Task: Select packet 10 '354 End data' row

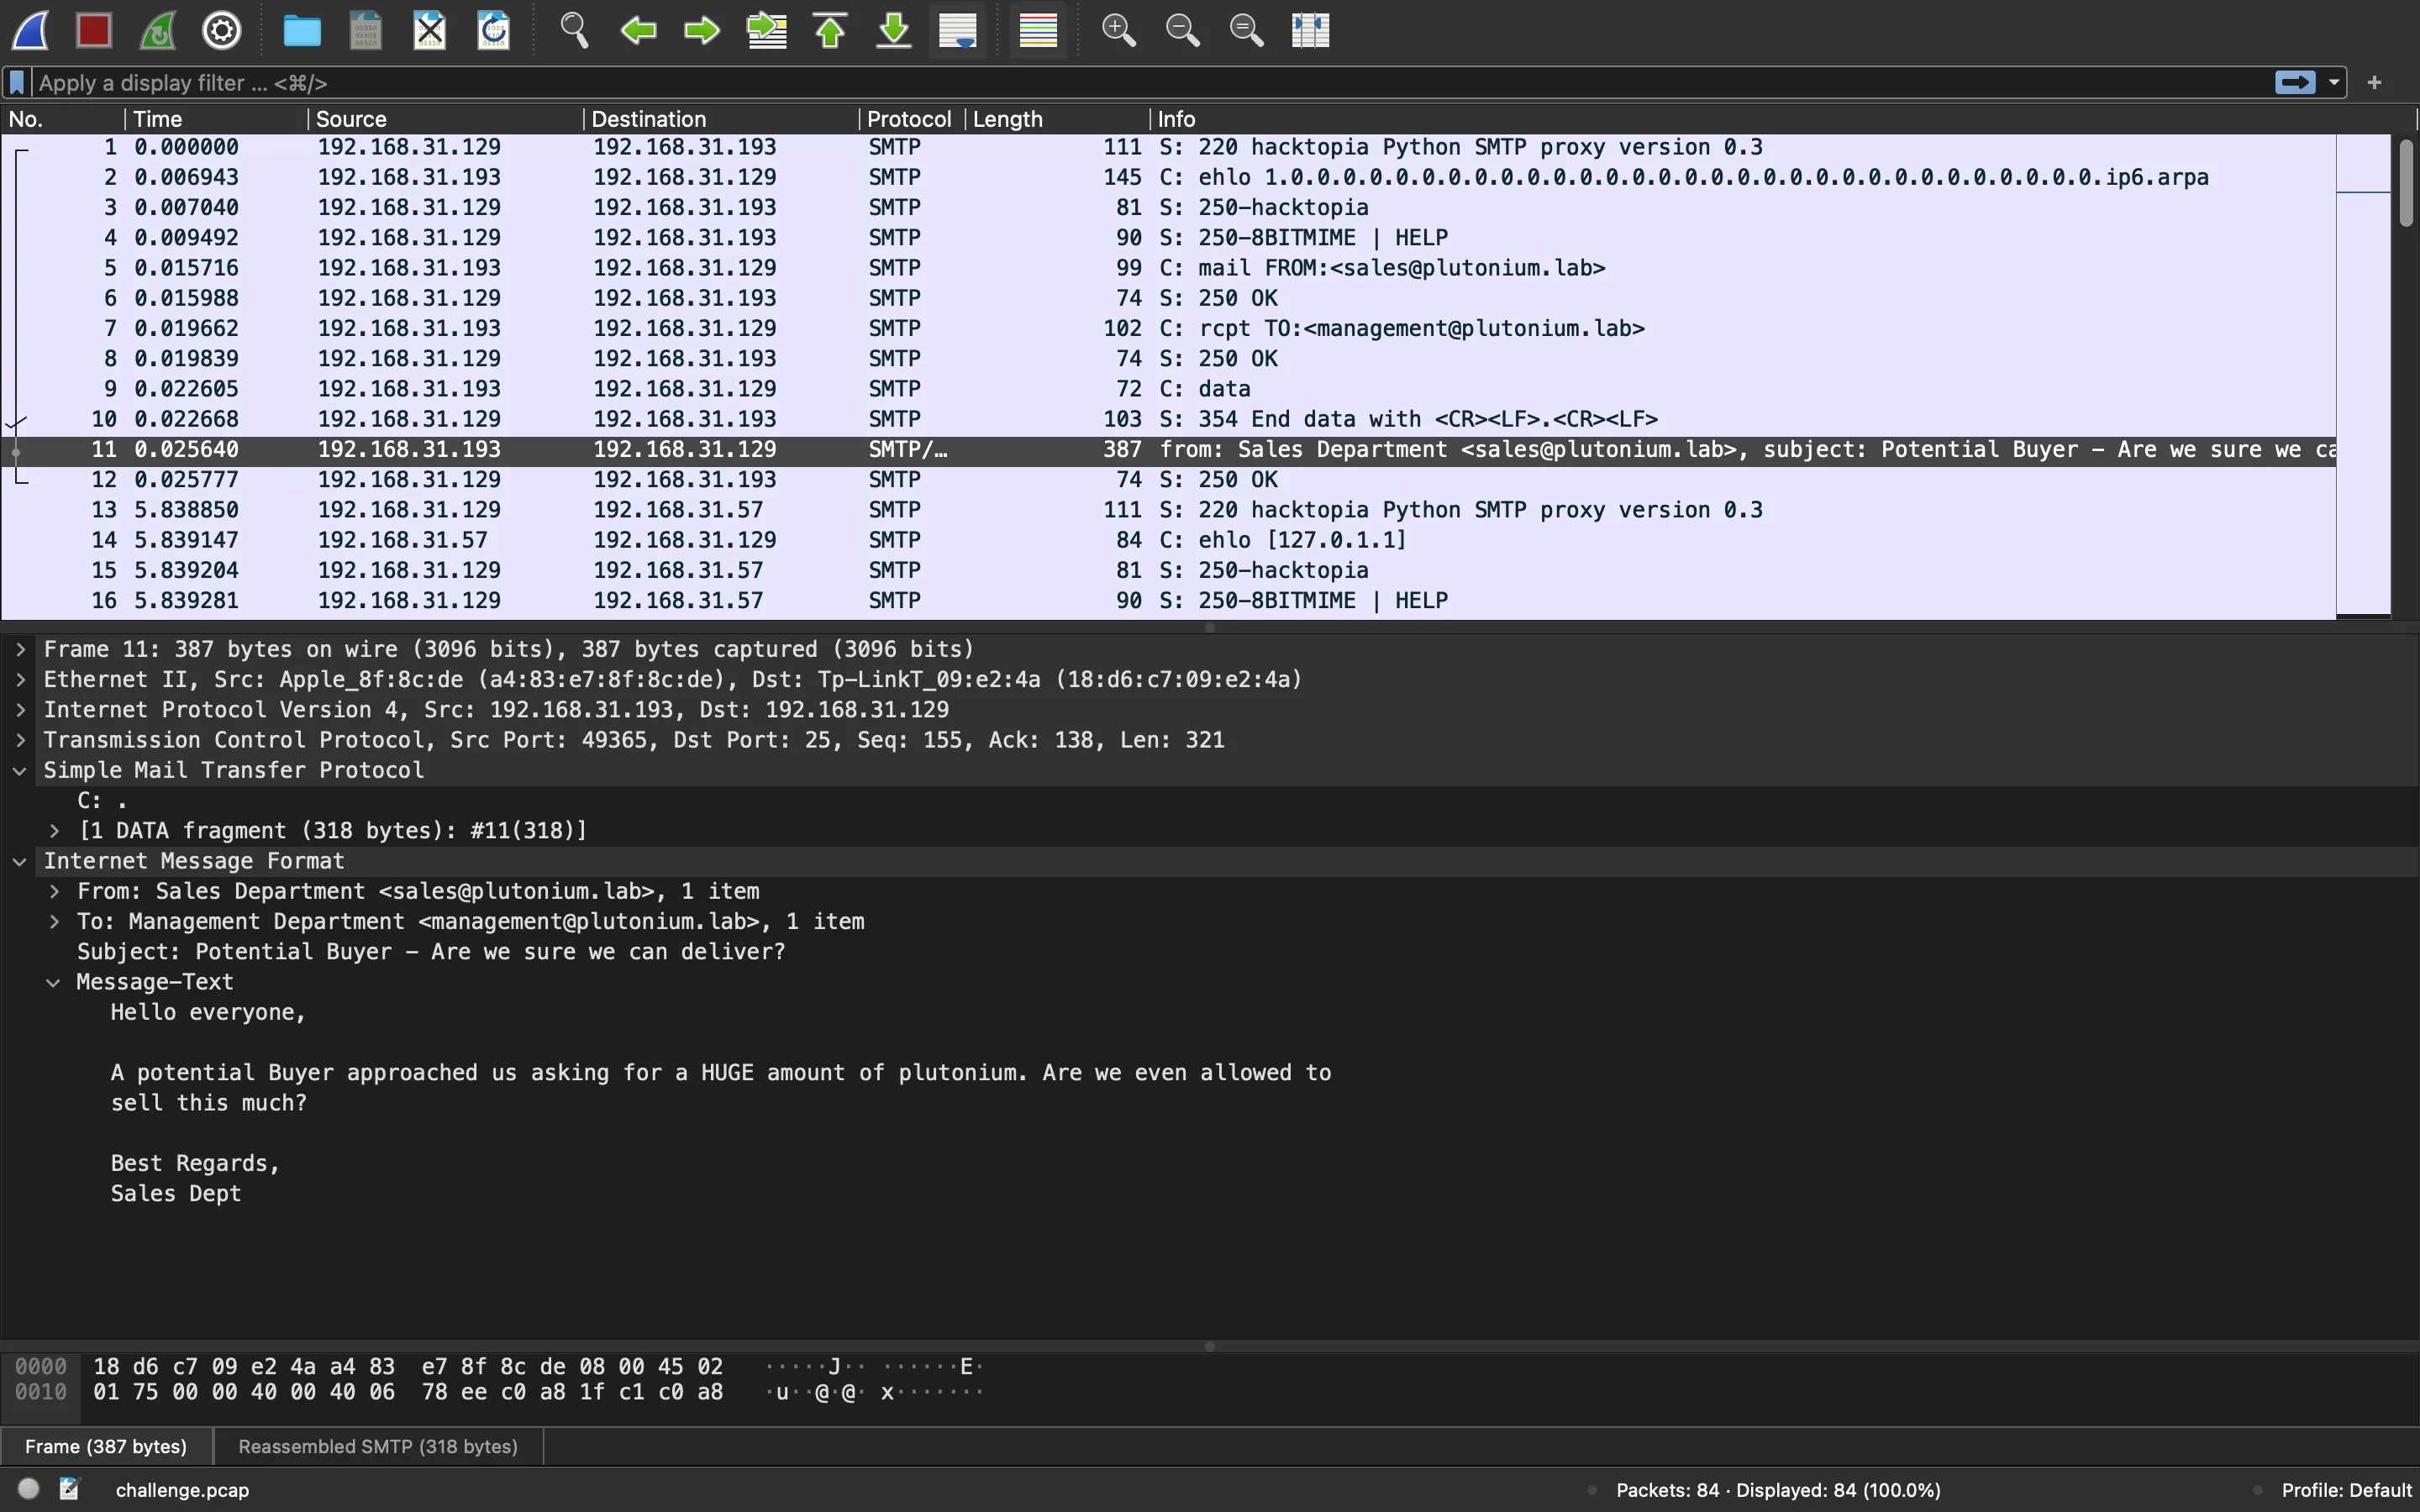Action: point(1168,419)
